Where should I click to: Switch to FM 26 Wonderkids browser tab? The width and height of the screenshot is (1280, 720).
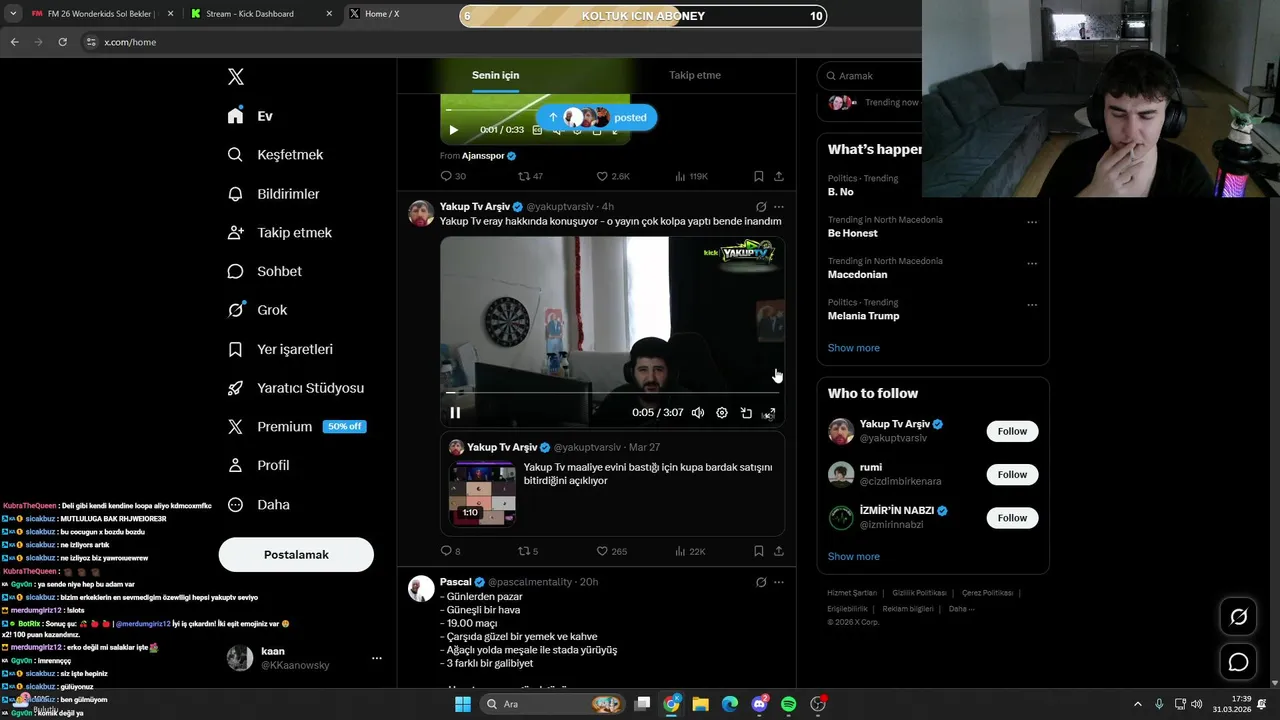100,14
